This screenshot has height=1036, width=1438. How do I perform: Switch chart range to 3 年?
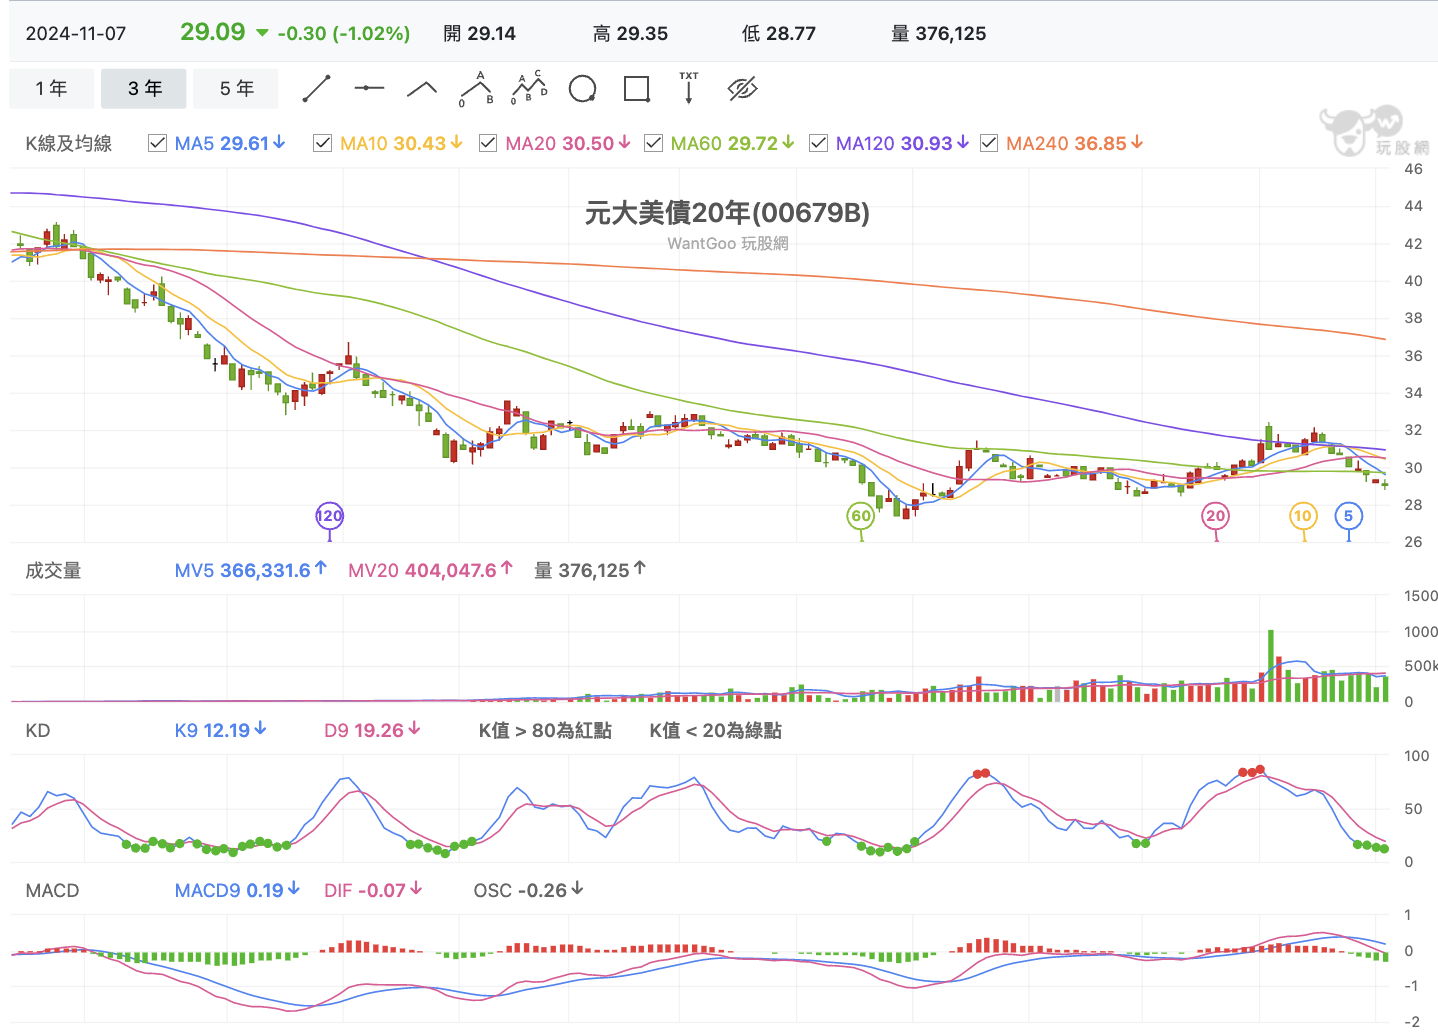[x=144, y=89]
